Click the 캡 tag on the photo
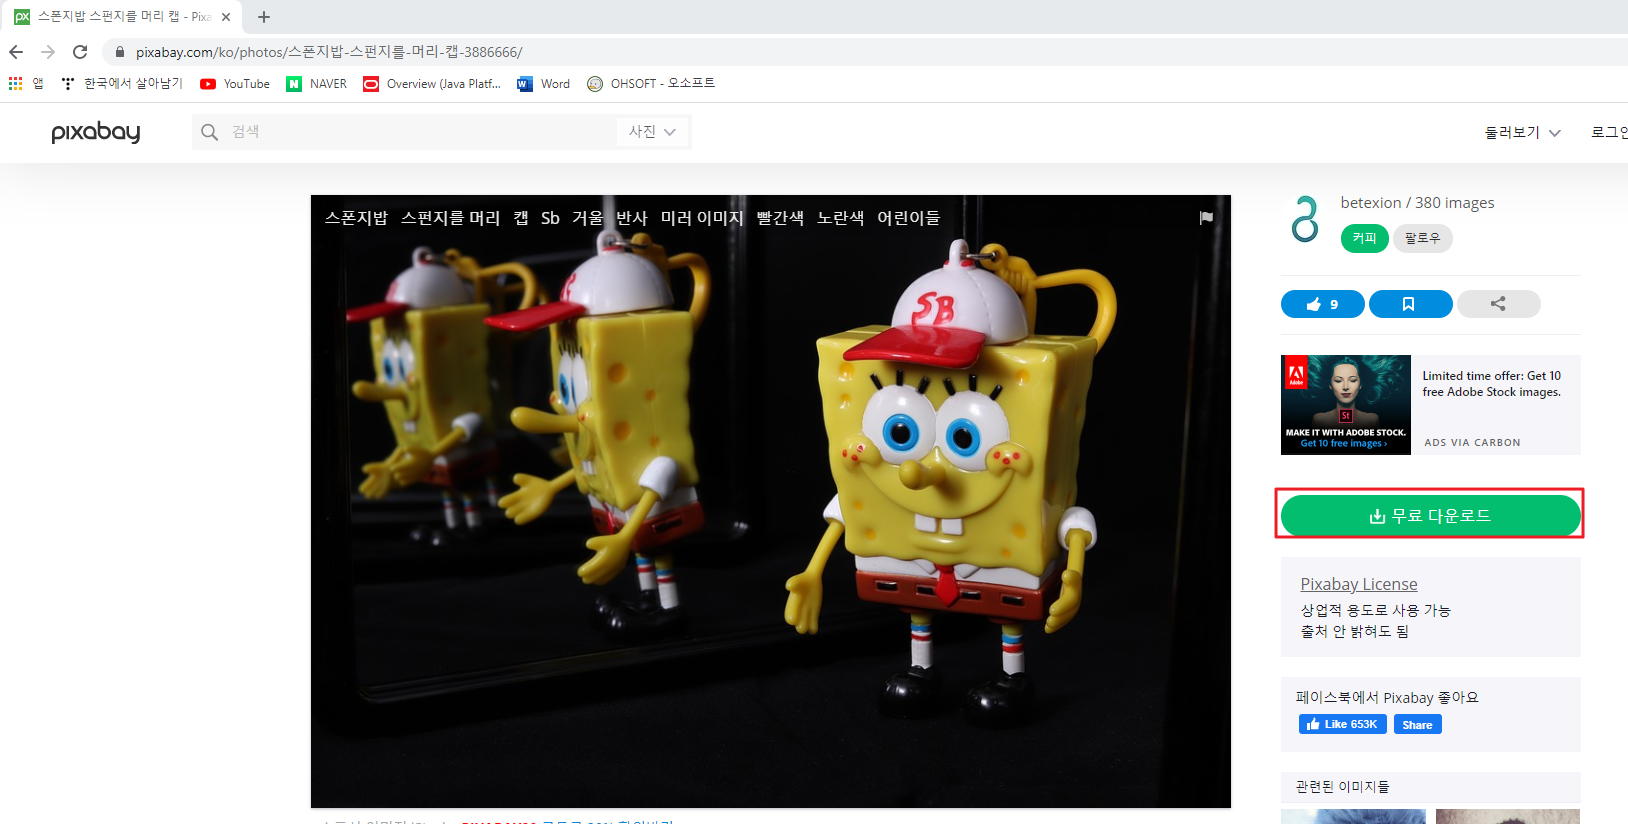Image resolution: width=1628 pixels, height=824 pixels. [521, 218]
